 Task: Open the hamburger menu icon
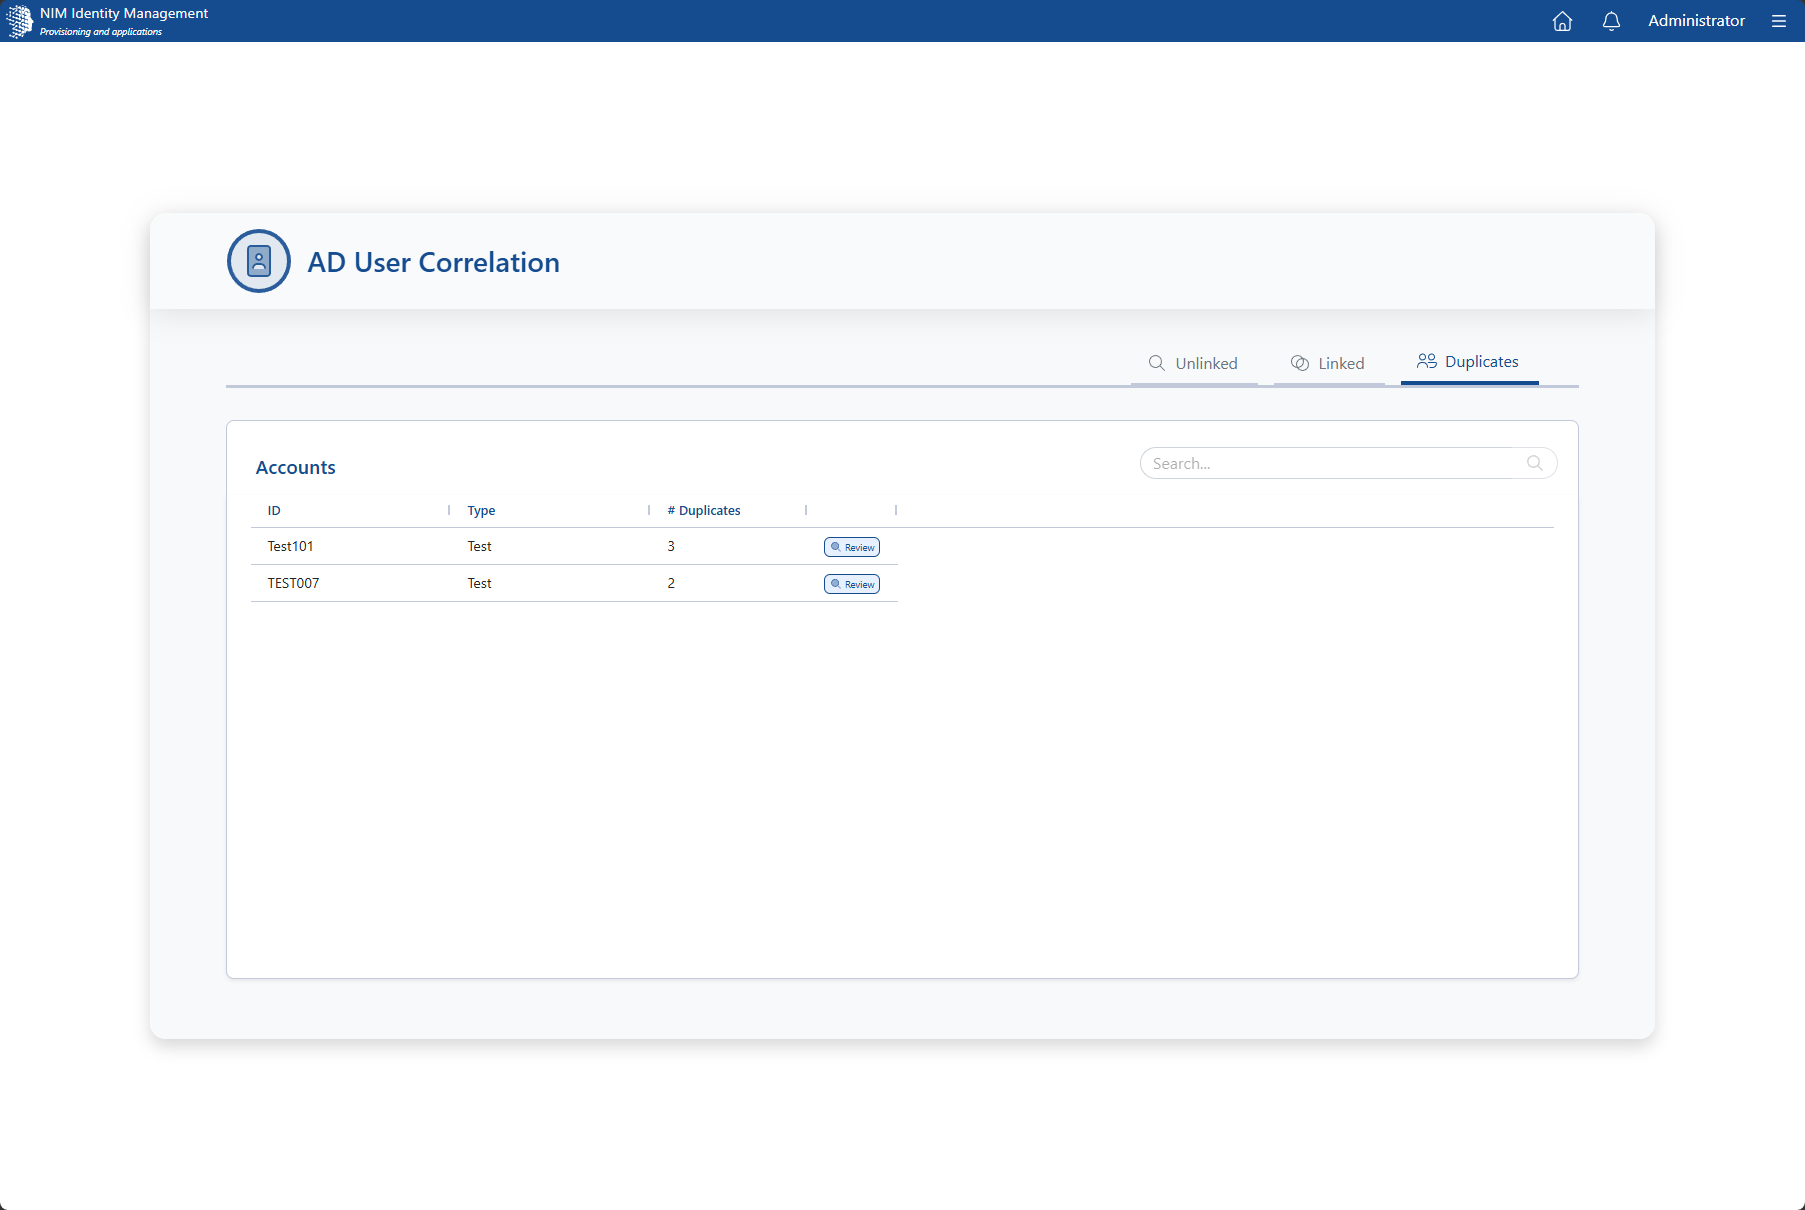(x=1778, y=21)
